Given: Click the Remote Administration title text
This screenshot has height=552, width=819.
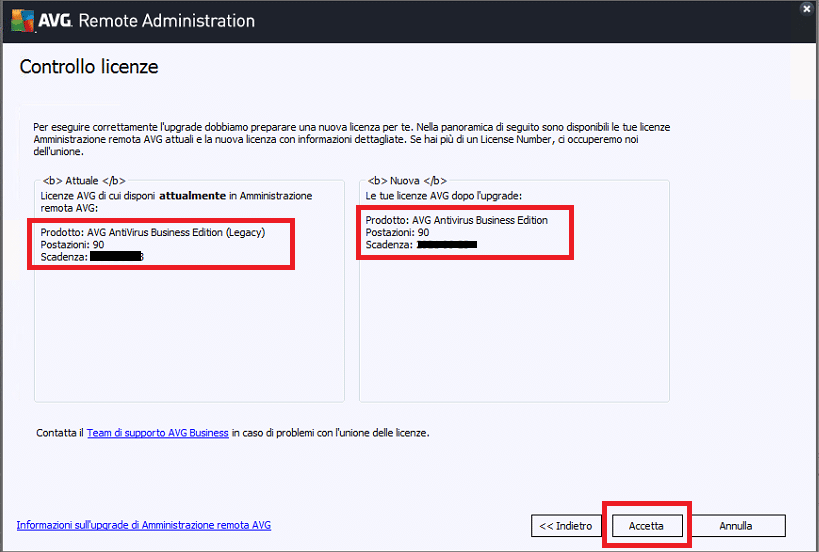Looking at the screenshot, I should point(167,21).
